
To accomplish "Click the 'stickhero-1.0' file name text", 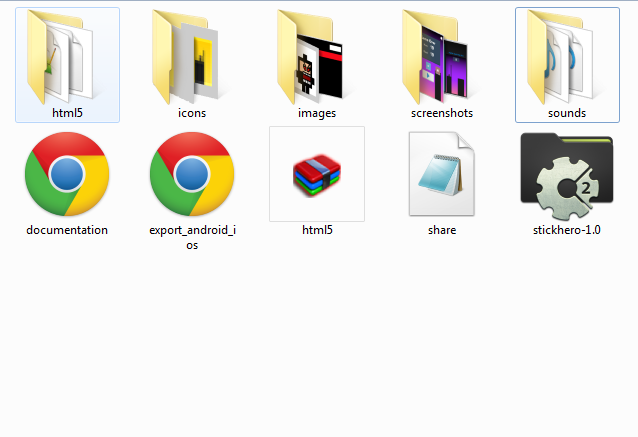I will (567, 230).
